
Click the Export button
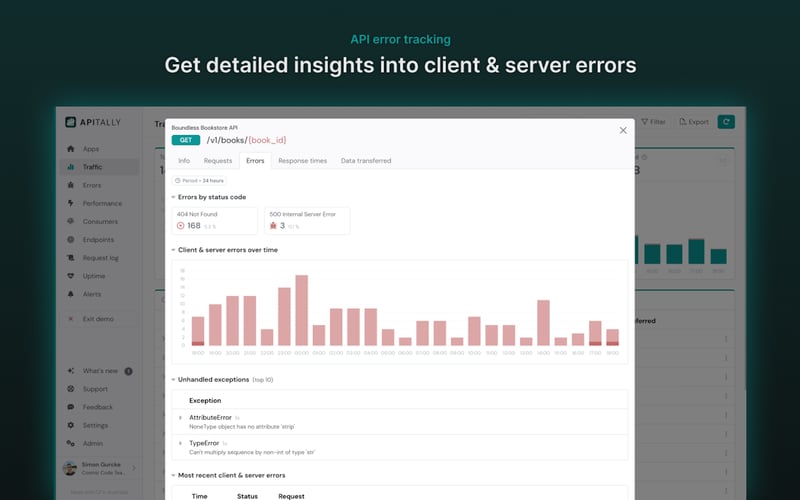click(x=694, y=122)
